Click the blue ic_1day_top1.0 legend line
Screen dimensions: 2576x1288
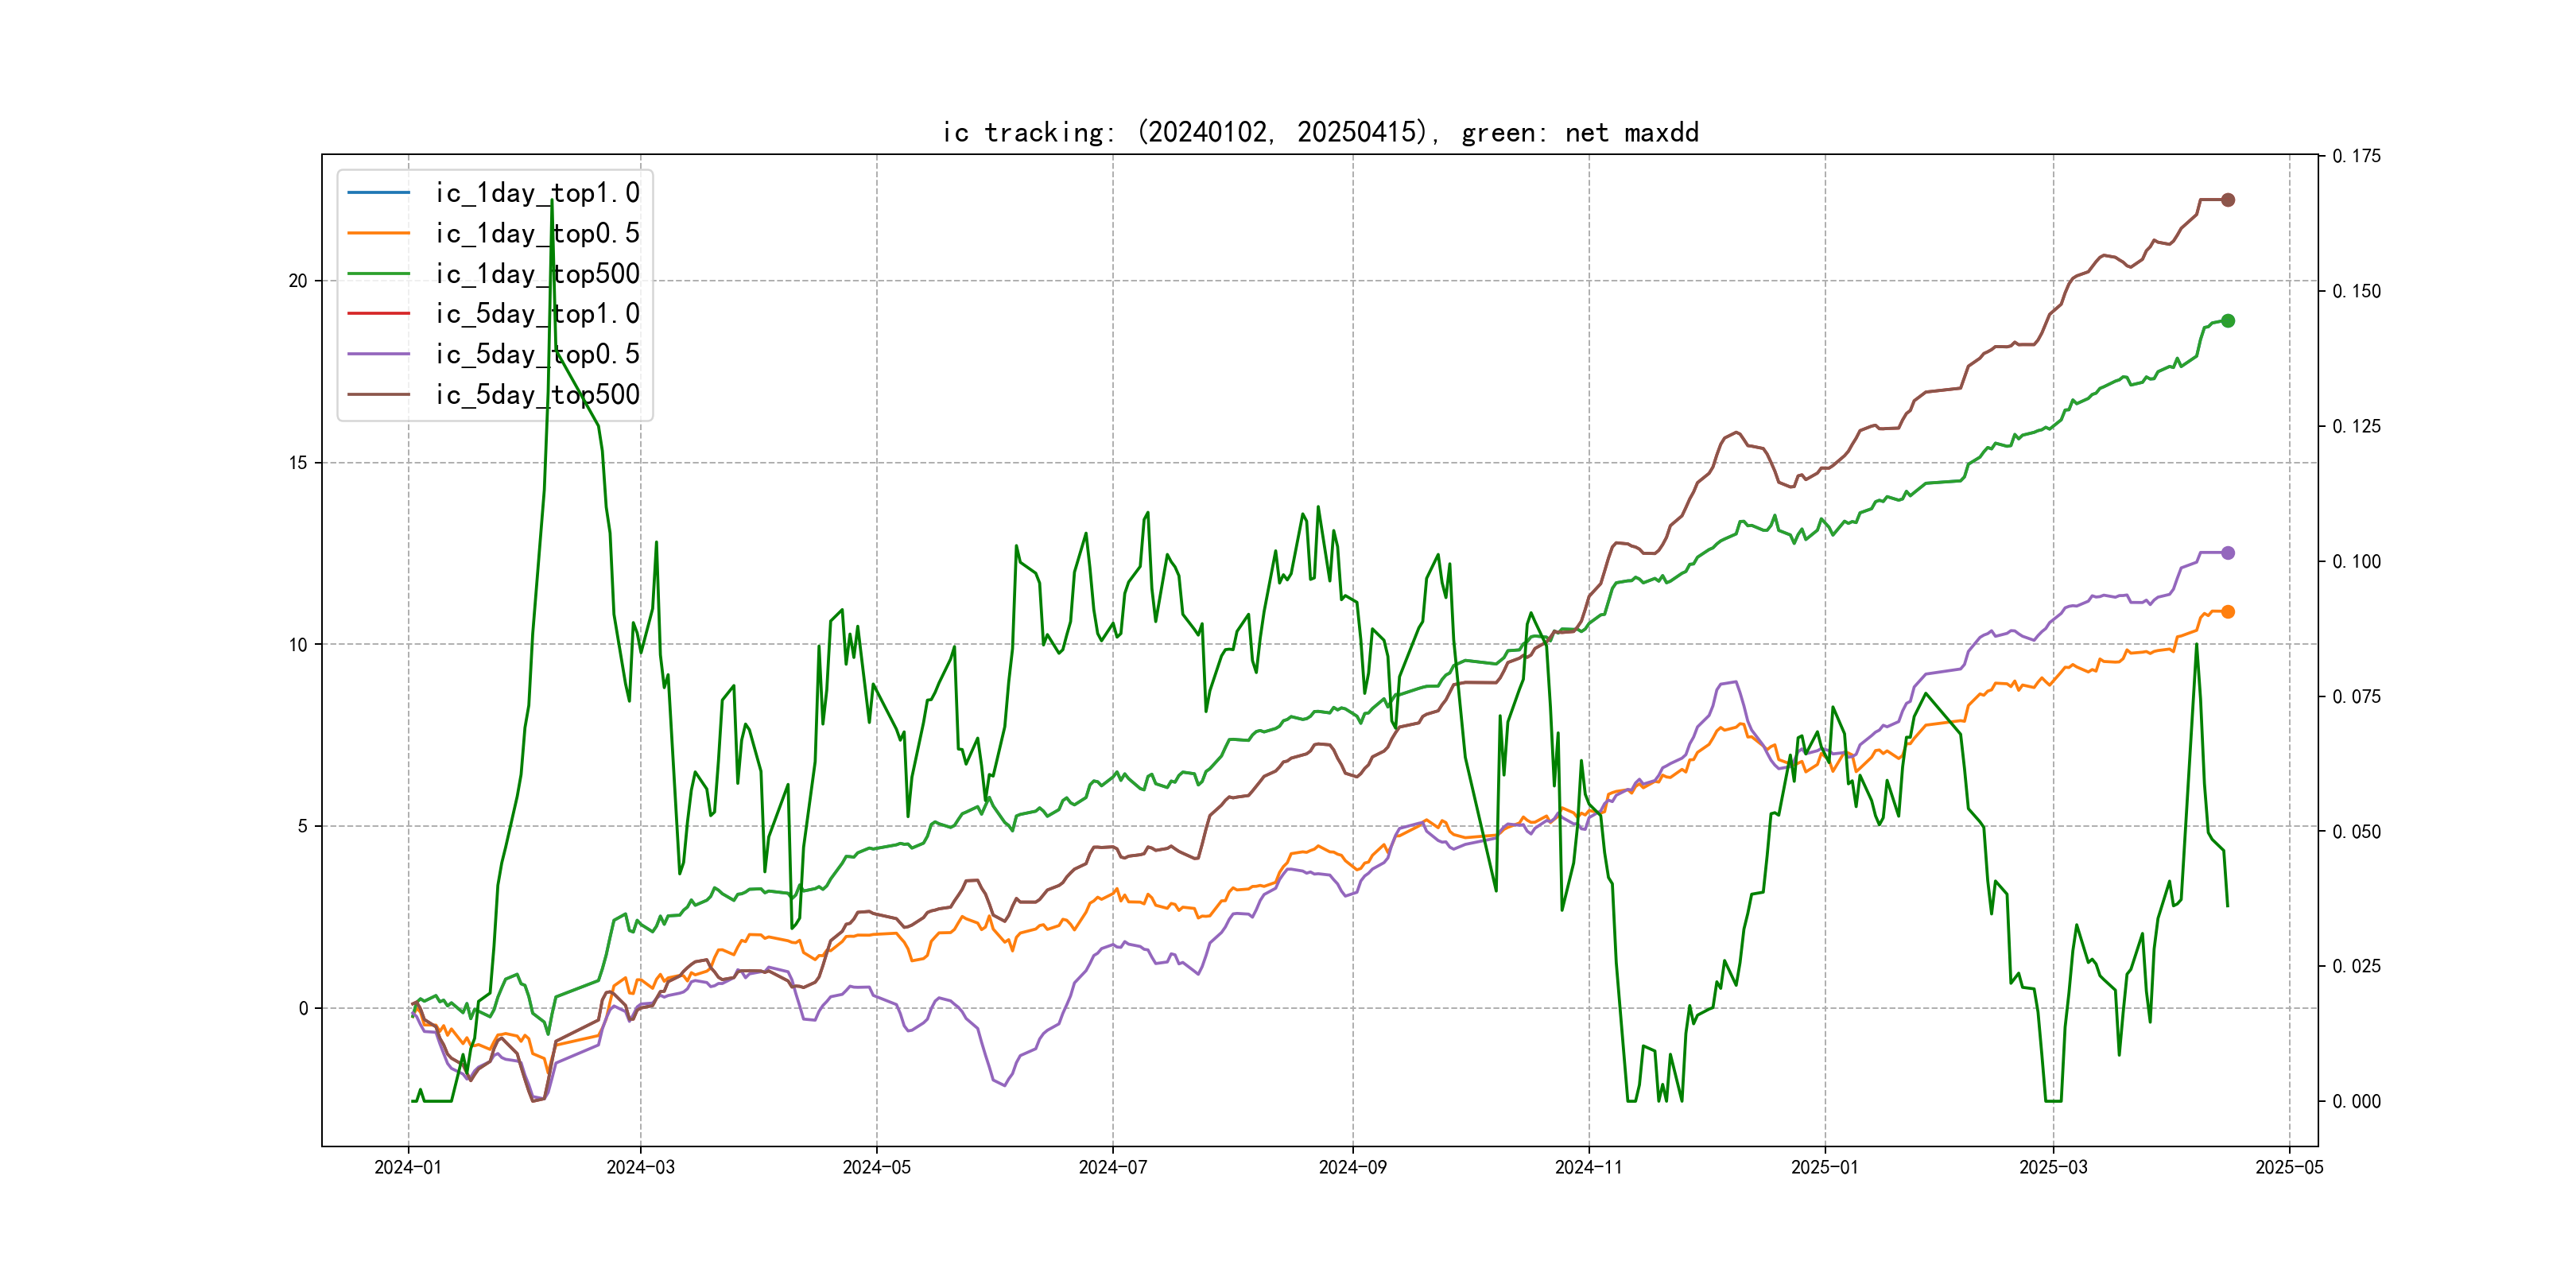tap(378, 192)
